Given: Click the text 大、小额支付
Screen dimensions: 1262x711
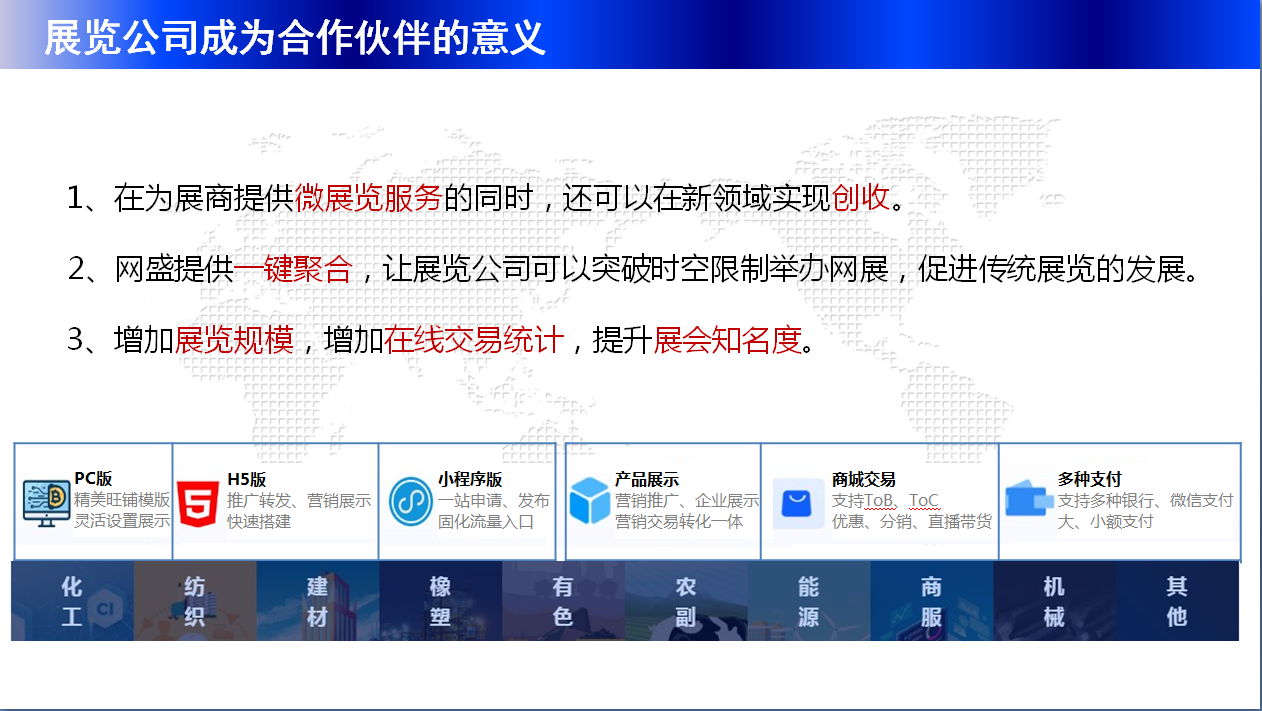Looking at the screenshot, I should (1106, 521).
